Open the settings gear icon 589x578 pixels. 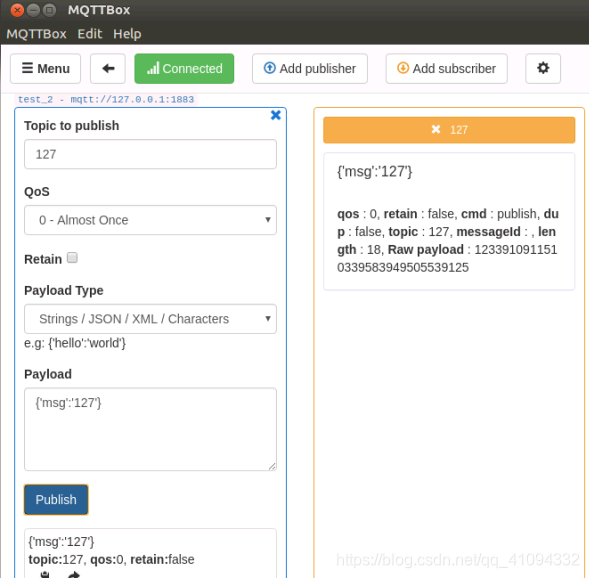click(543, 69)
